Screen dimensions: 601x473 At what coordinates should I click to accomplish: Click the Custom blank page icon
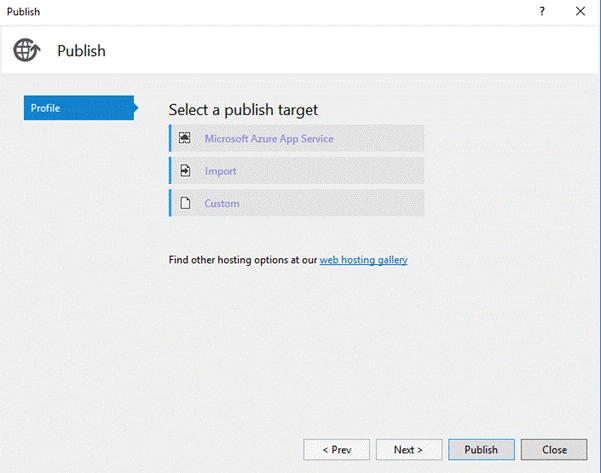pyautogui.click(x=185, y=203)
